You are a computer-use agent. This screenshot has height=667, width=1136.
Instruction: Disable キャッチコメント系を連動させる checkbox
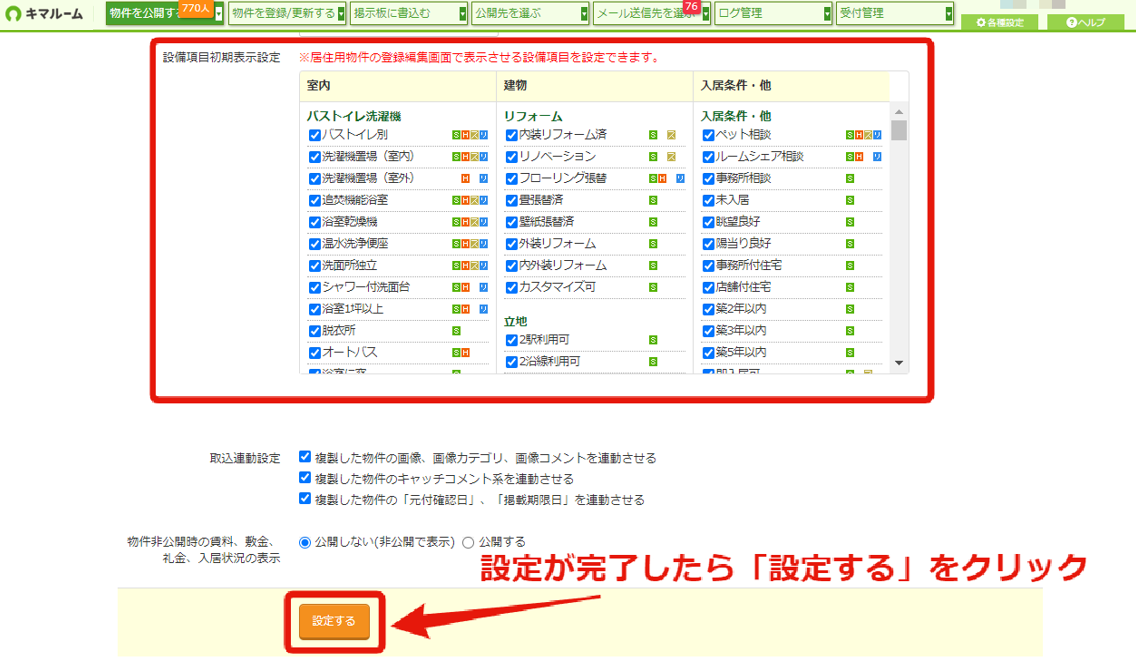coord(305,478)
